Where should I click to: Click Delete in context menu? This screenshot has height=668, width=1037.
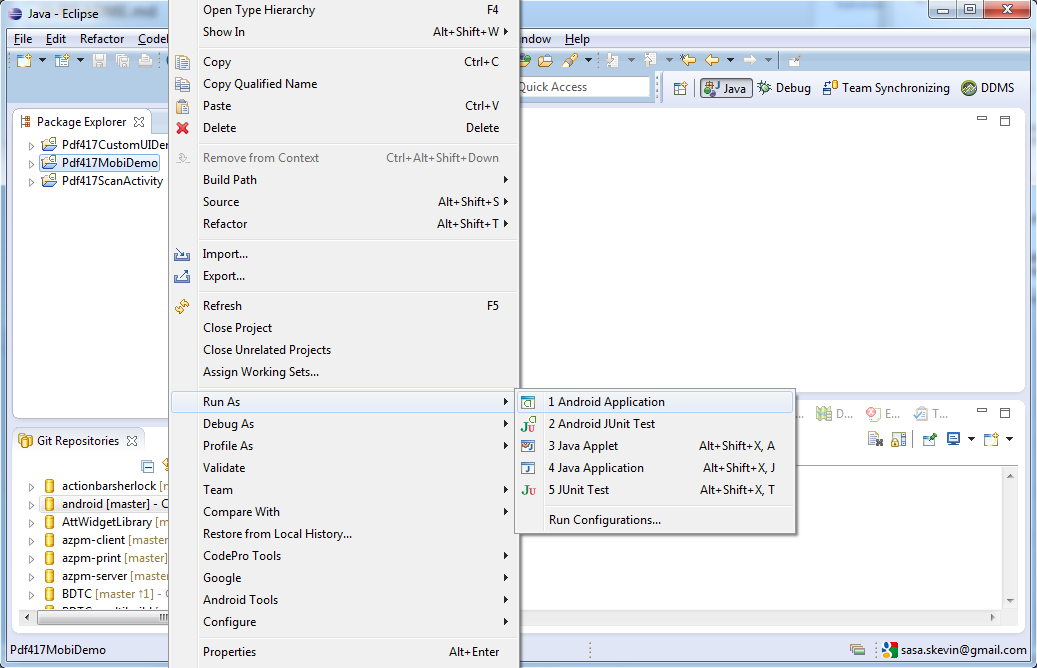[343, 128]
